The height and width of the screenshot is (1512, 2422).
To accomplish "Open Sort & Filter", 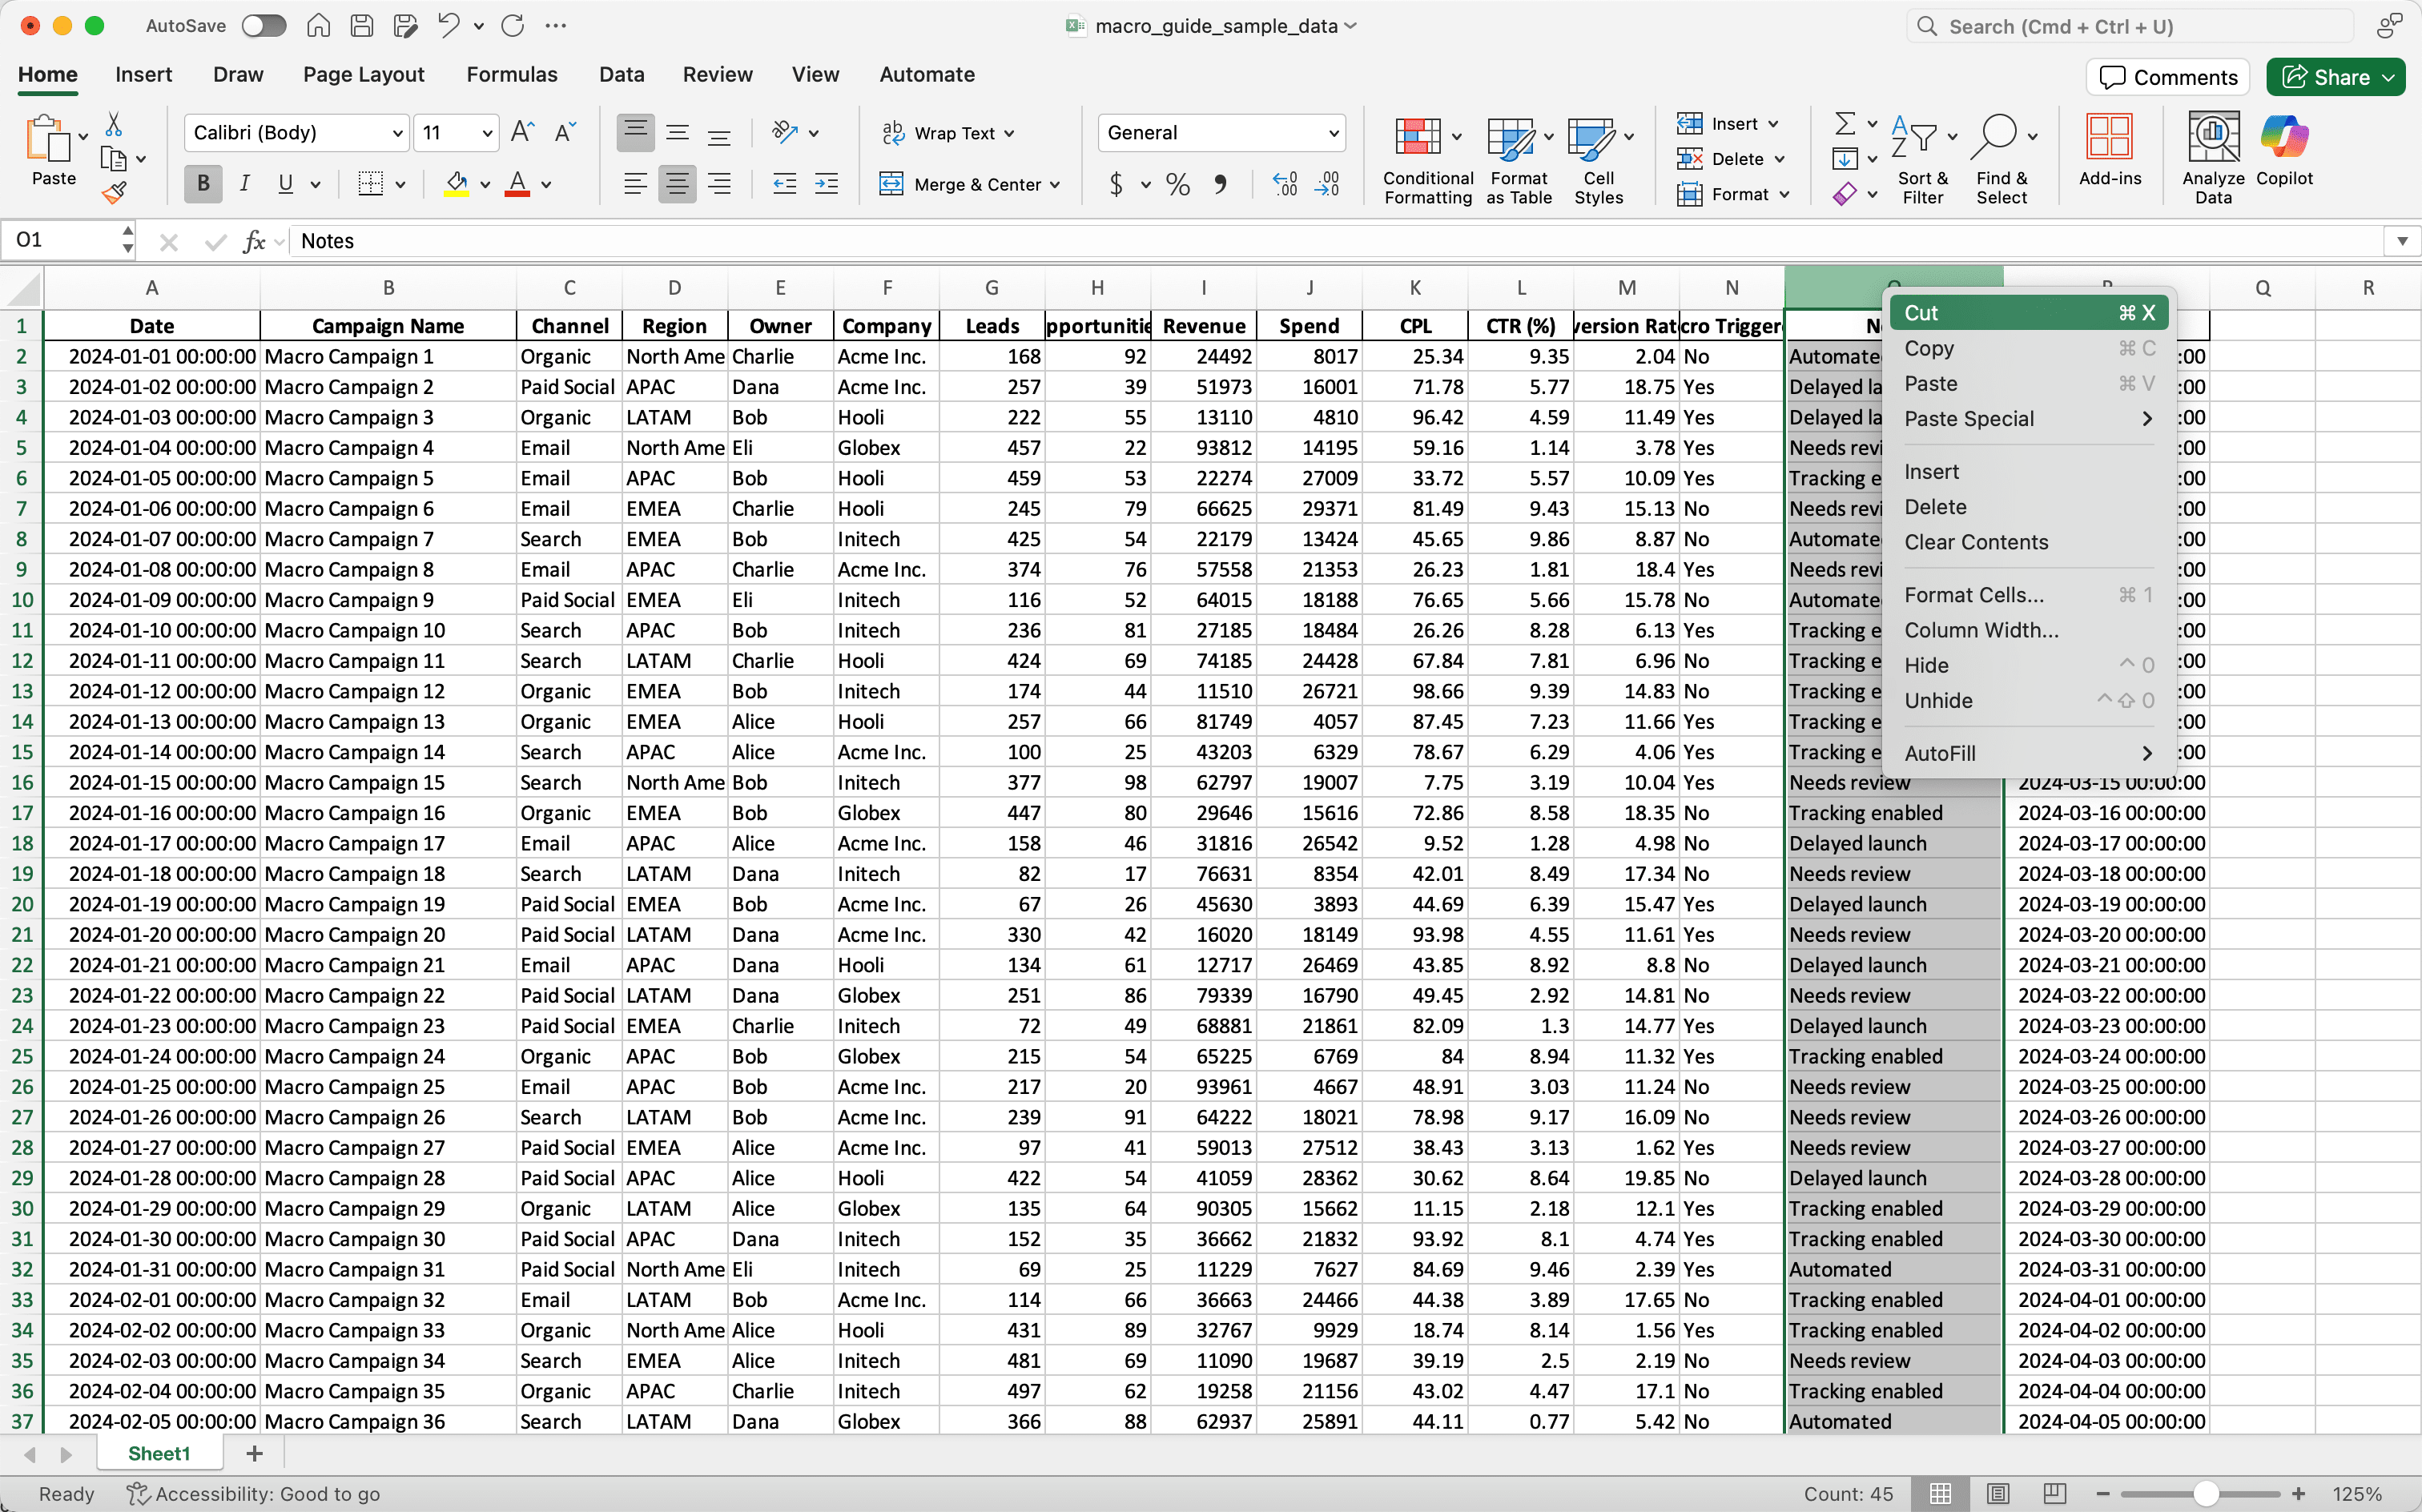I will (x=1922, y=160).
